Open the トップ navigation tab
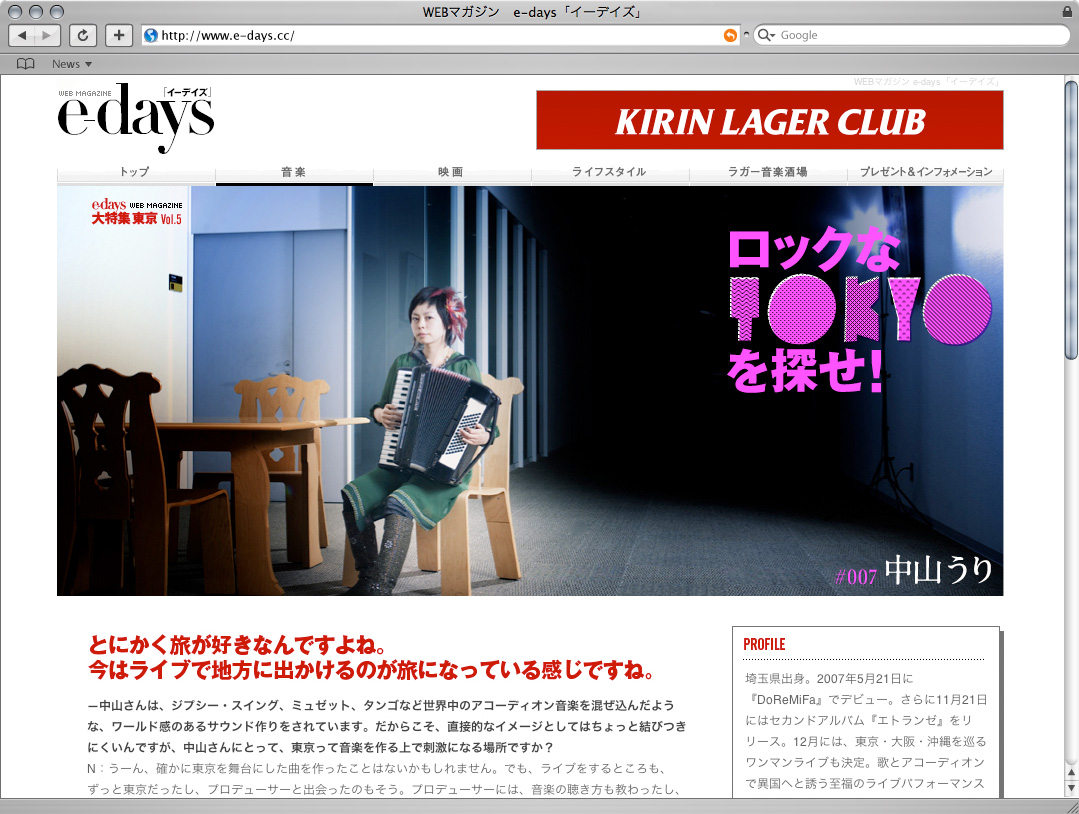The image size is (1079, 814). click(x=135, y=172)
